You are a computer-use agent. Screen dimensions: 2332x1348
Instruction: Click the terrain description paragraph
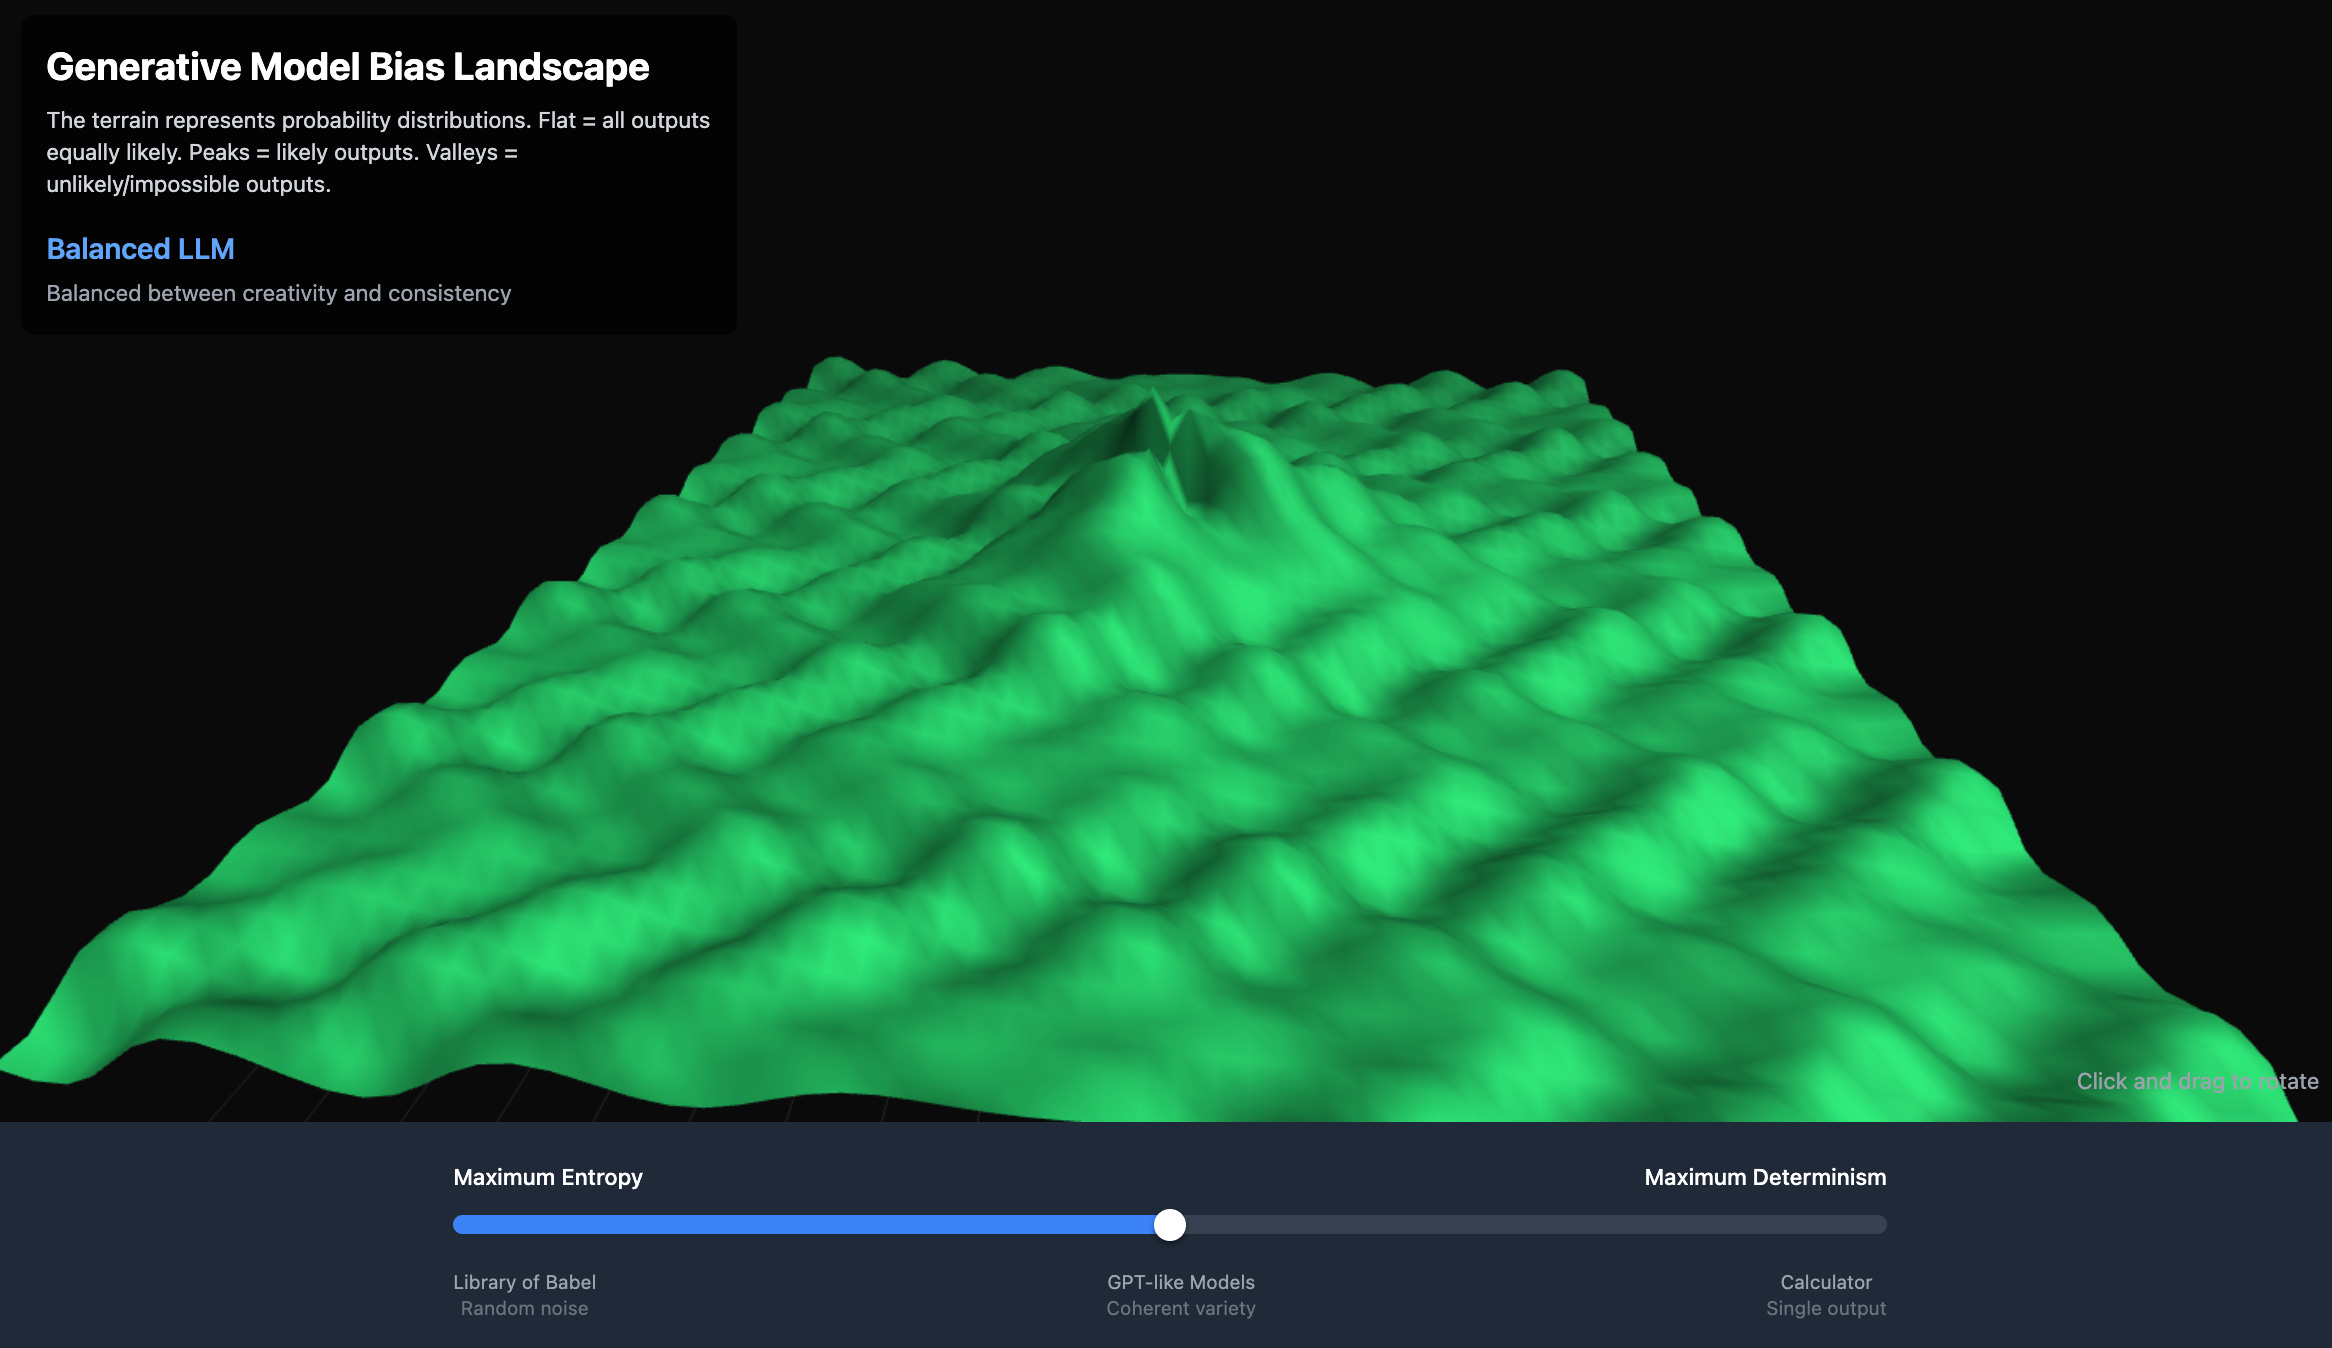click(x=377, y=152)
